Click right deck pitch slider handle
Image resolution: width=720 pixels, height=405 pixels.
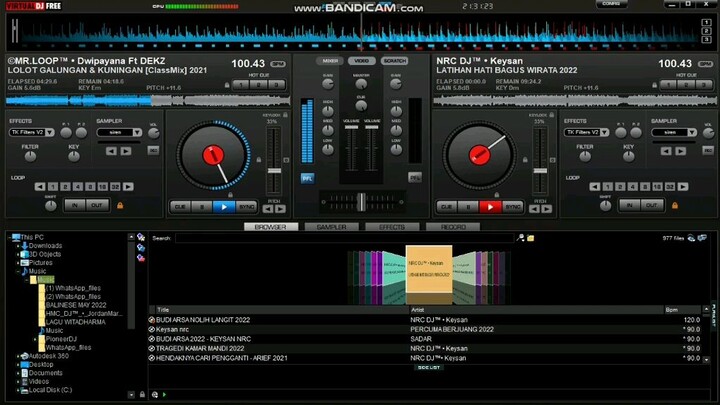[x=540, y=171]
